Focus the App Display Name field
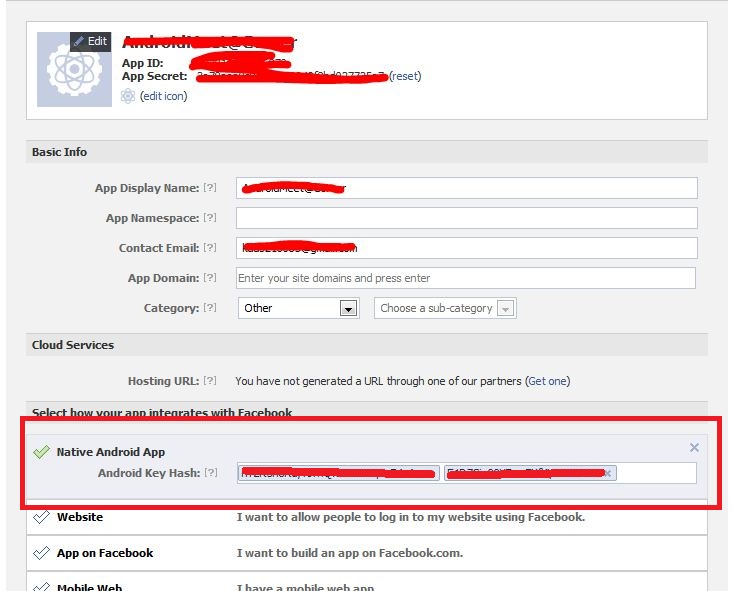Image resolution: width=733 pixels, height=591 pixels. point(467,188)
